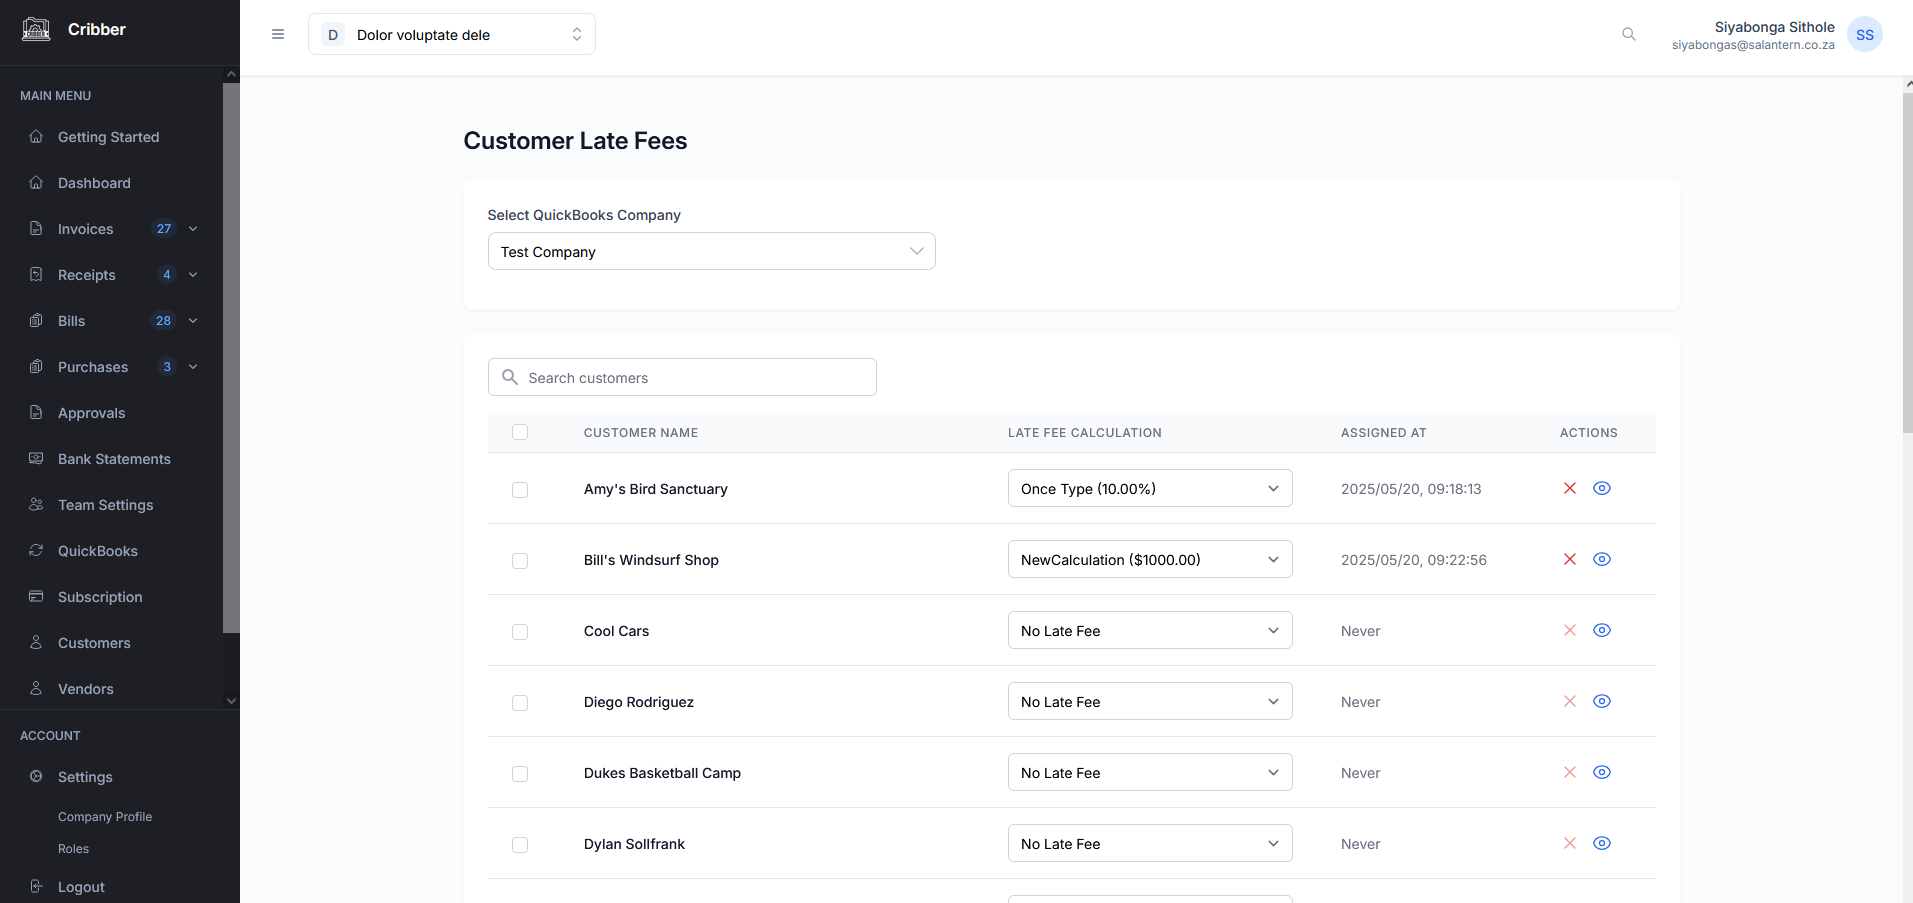Click the red X for Dukes Basketball Camp

1570,772
